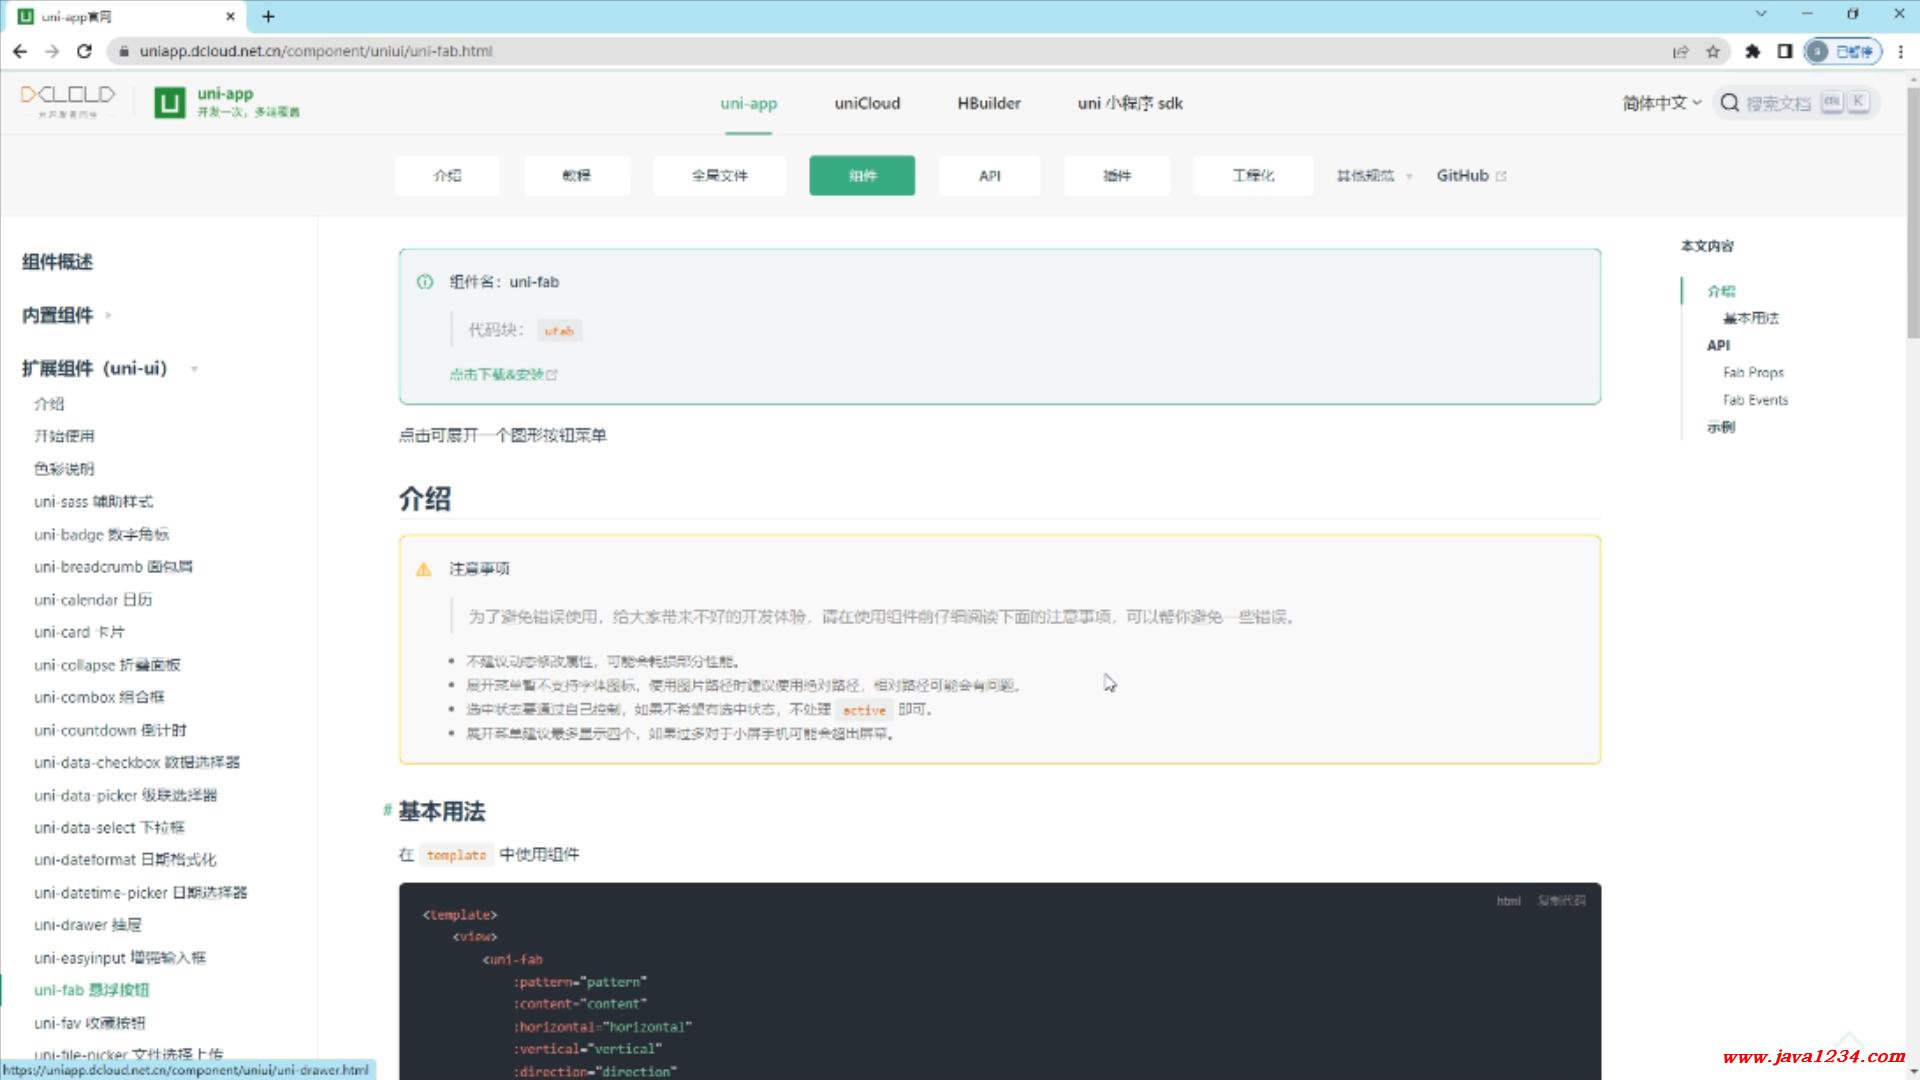
Task: Click the uni-app green logo
Action: [x=170, y=102]
